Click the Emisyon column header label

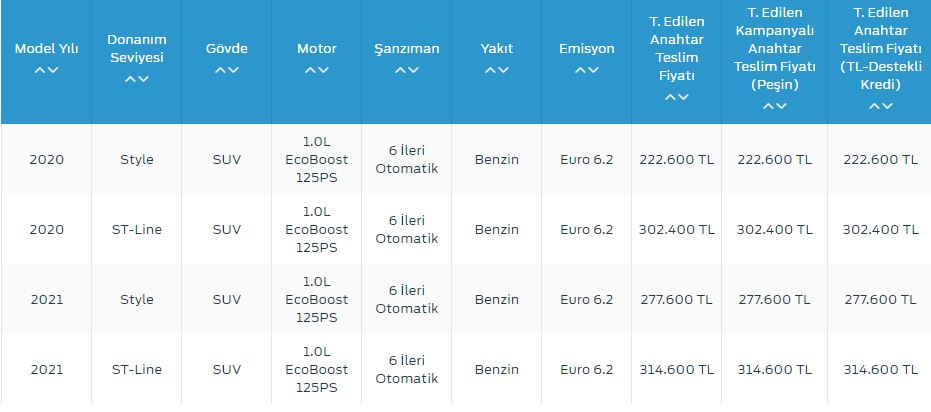point(586,48)
